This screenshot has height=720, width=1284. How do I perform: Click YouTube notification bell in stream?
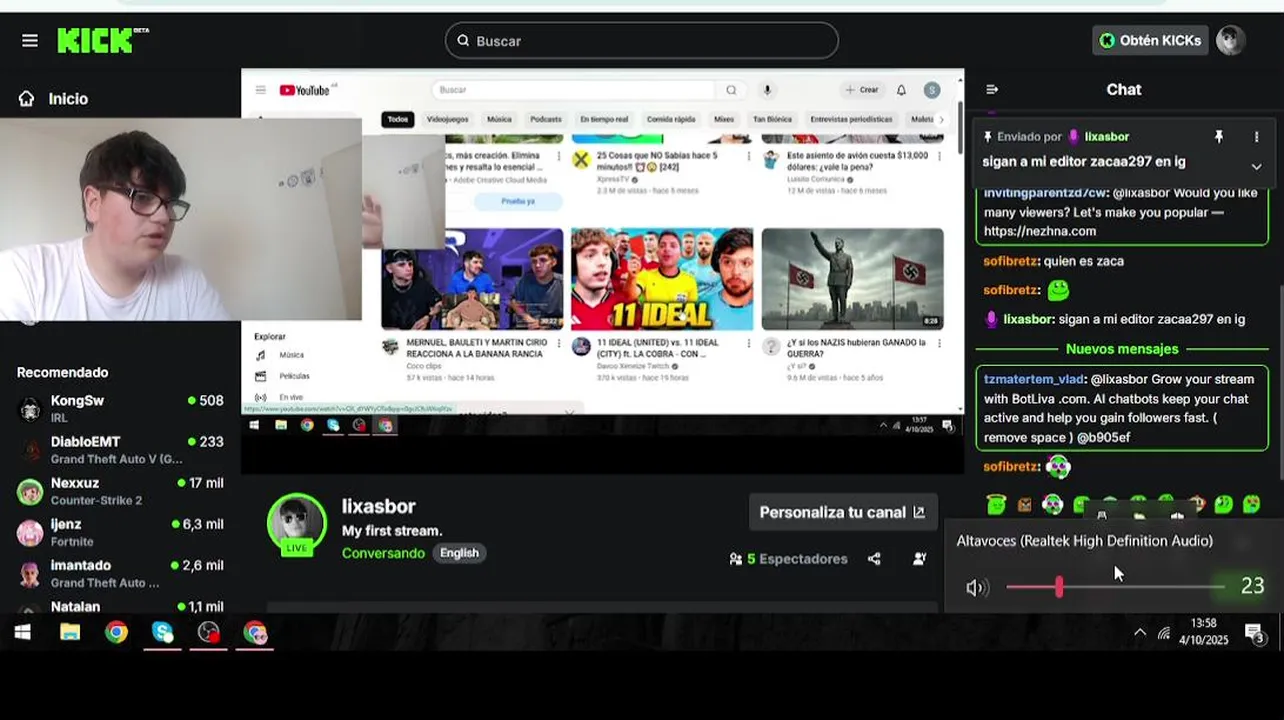click(x=901, y=90)
